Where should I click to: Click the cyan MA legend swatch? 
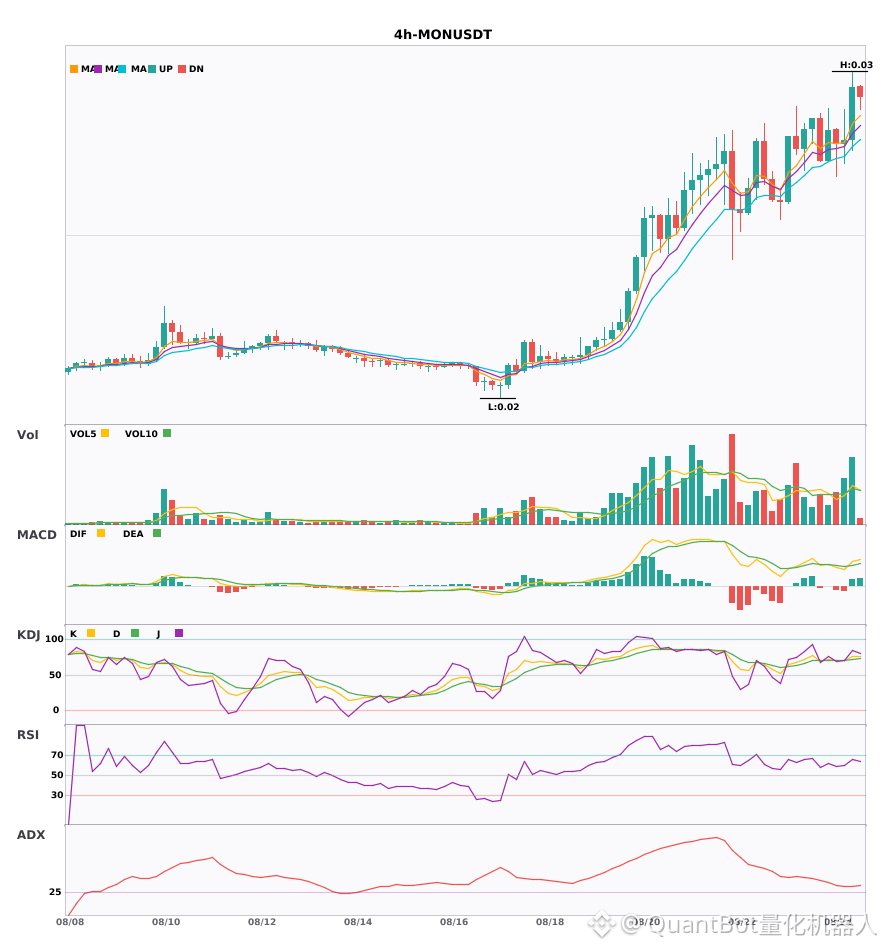(122, 69)
